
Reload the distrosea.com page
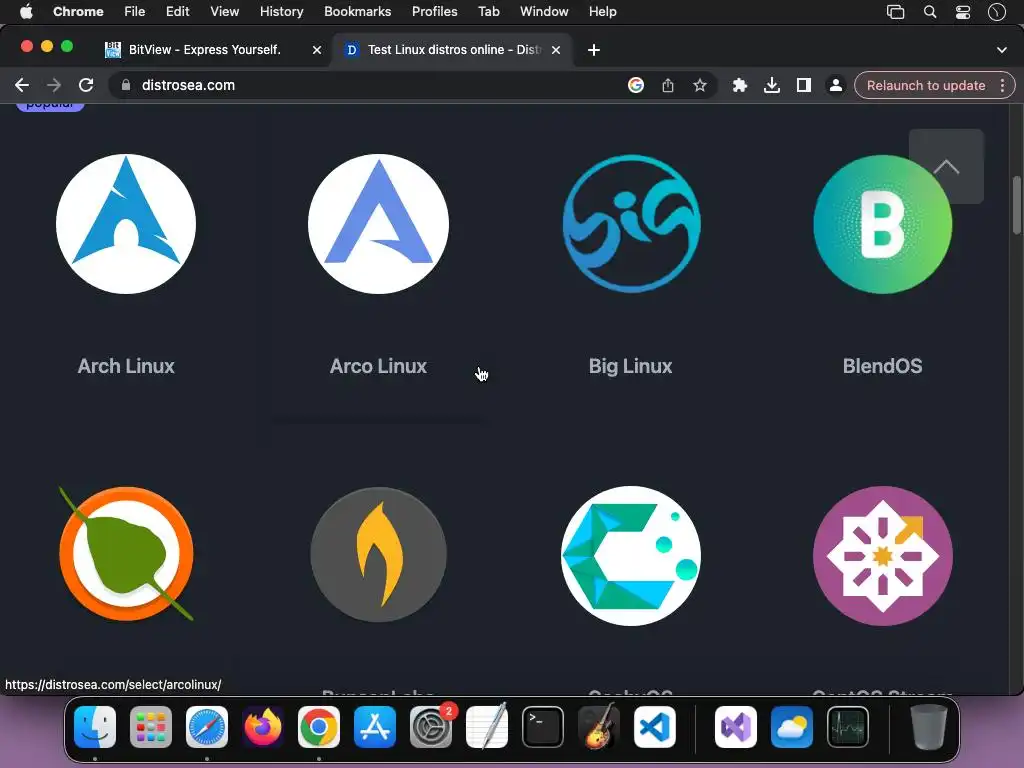point(86,85)
